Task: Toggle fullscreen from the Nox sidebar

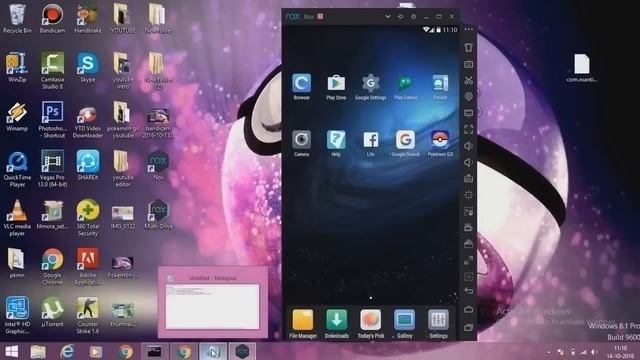Action: click(469, 129)
